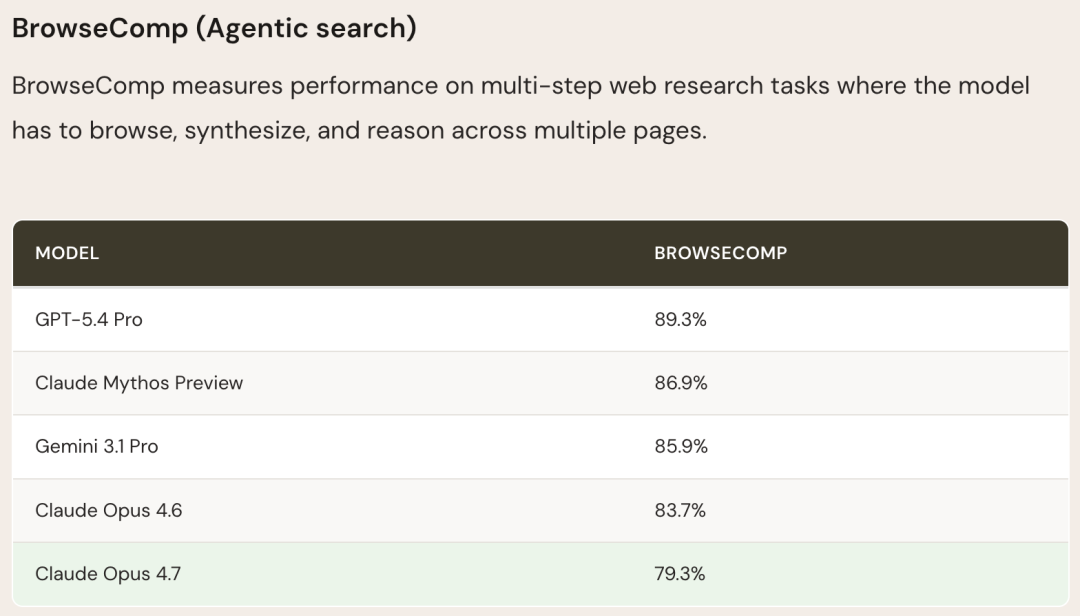Click the MODEL column header
Viewport: 1080px width, 616px height.
coord(67,253)
